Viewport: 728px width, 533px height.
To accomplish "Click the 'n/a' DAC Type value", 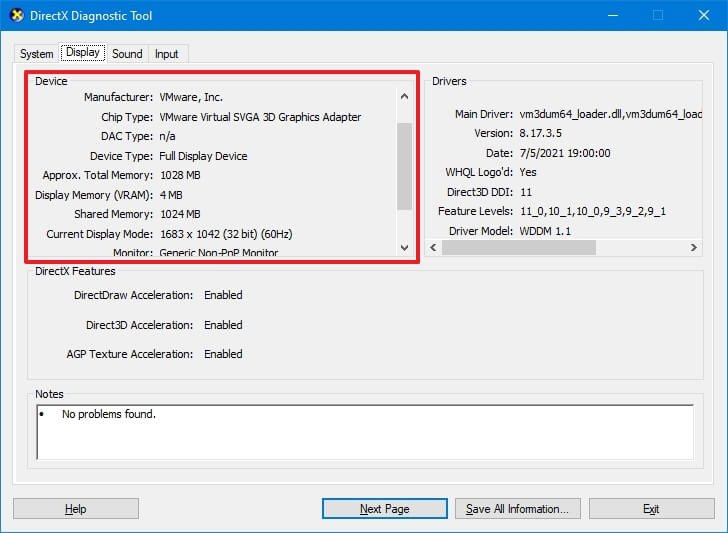I will [x=167, y=136].
